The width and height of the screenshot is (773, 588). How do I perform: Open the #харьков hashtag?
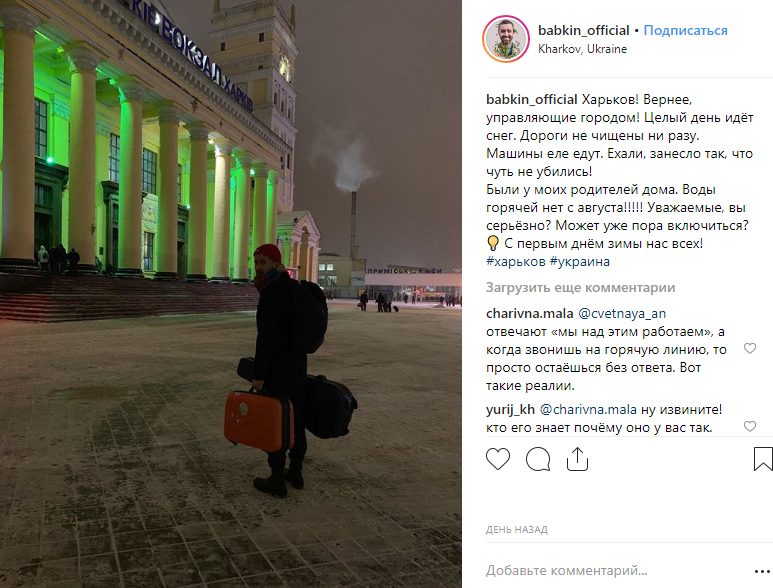(516, 262)
